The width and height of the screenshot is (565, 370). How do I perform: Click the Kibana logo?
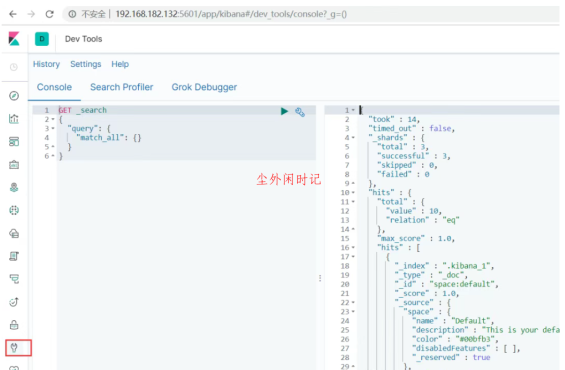point(14,39)
